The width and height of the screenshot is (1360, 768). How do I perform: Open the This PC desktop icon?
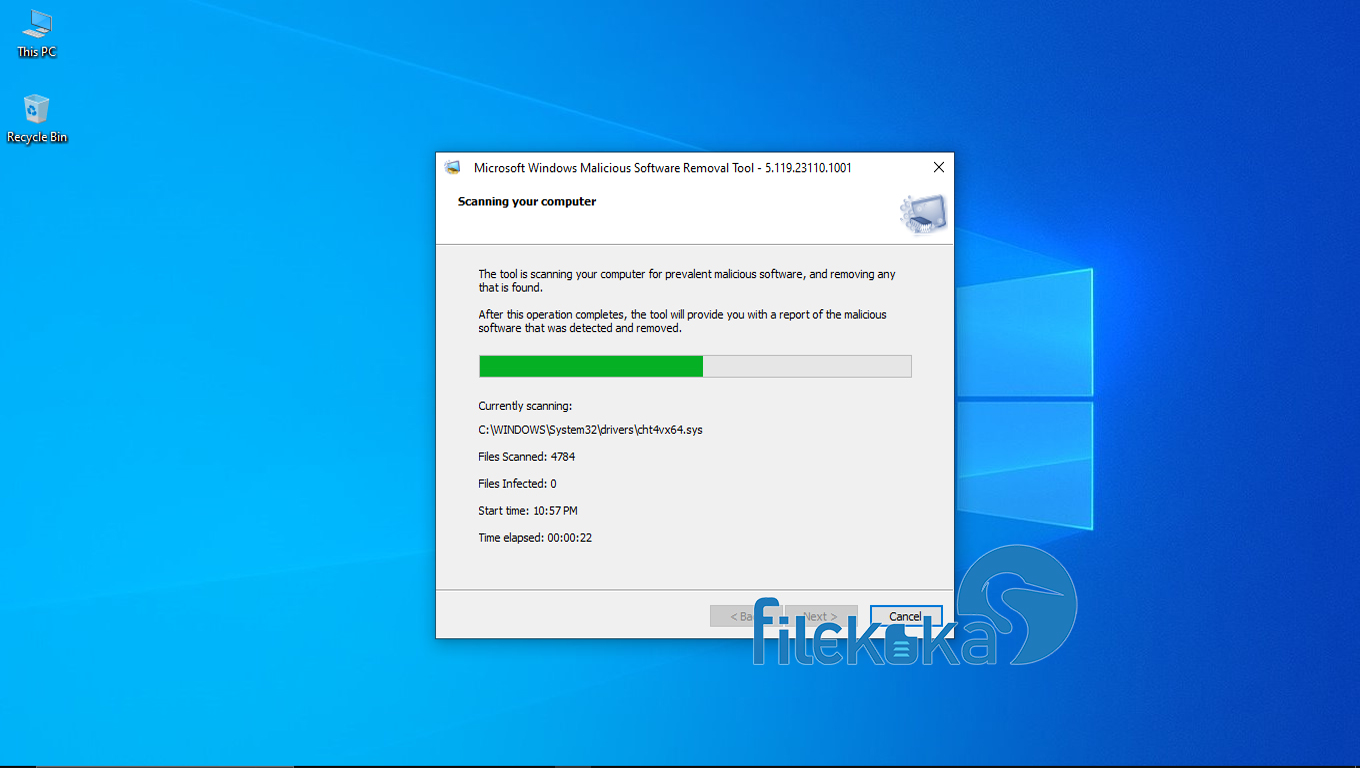click(x=37, y=33)
